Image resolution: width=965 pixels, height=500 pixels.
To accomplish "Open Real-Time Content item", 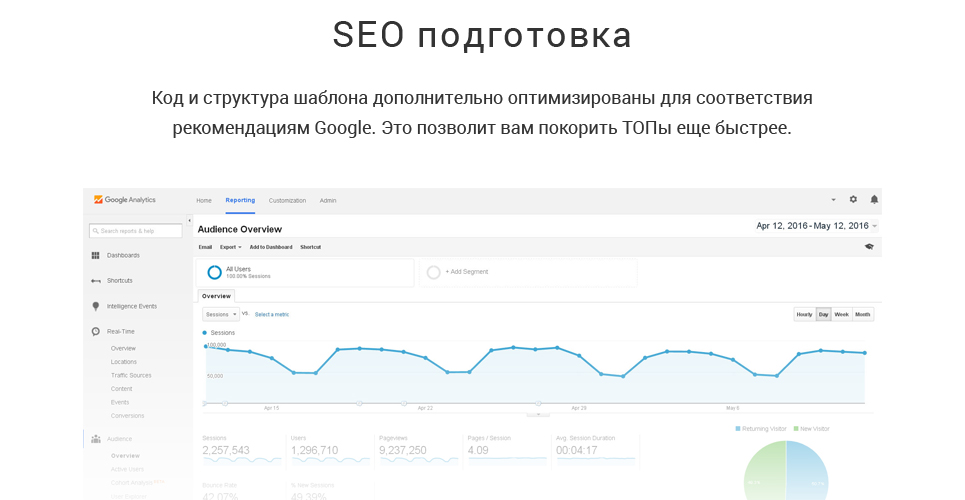I will click(121, 389).
